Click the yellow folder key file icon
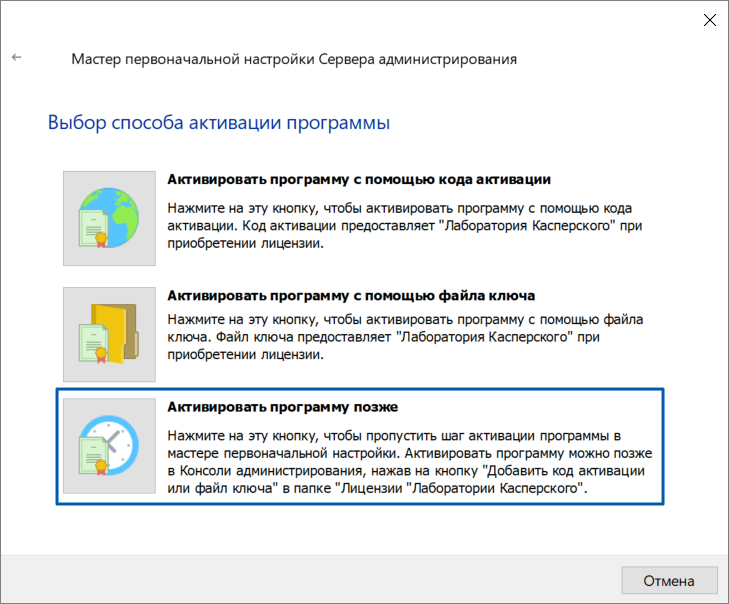 coord(109,334)
